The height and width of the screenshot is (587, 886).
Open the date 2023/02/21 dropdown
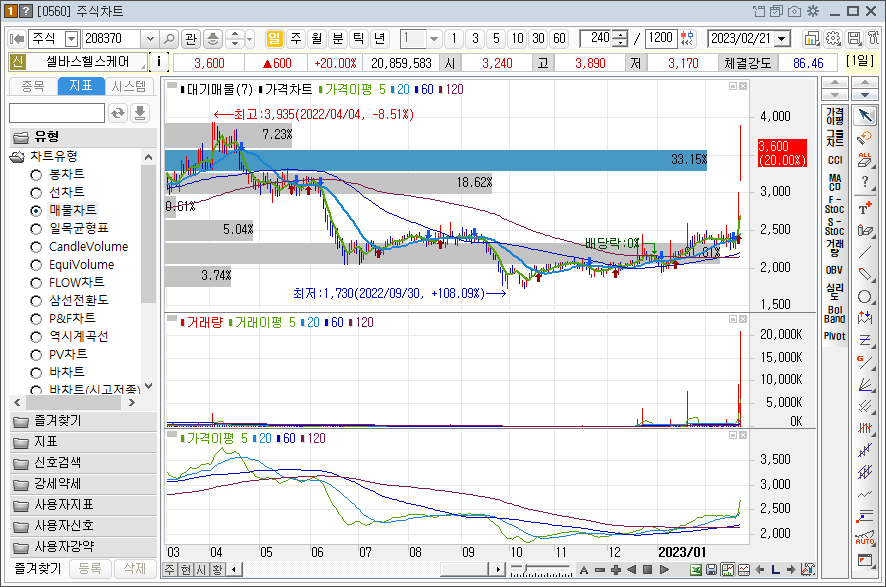(x=783, y=38)
